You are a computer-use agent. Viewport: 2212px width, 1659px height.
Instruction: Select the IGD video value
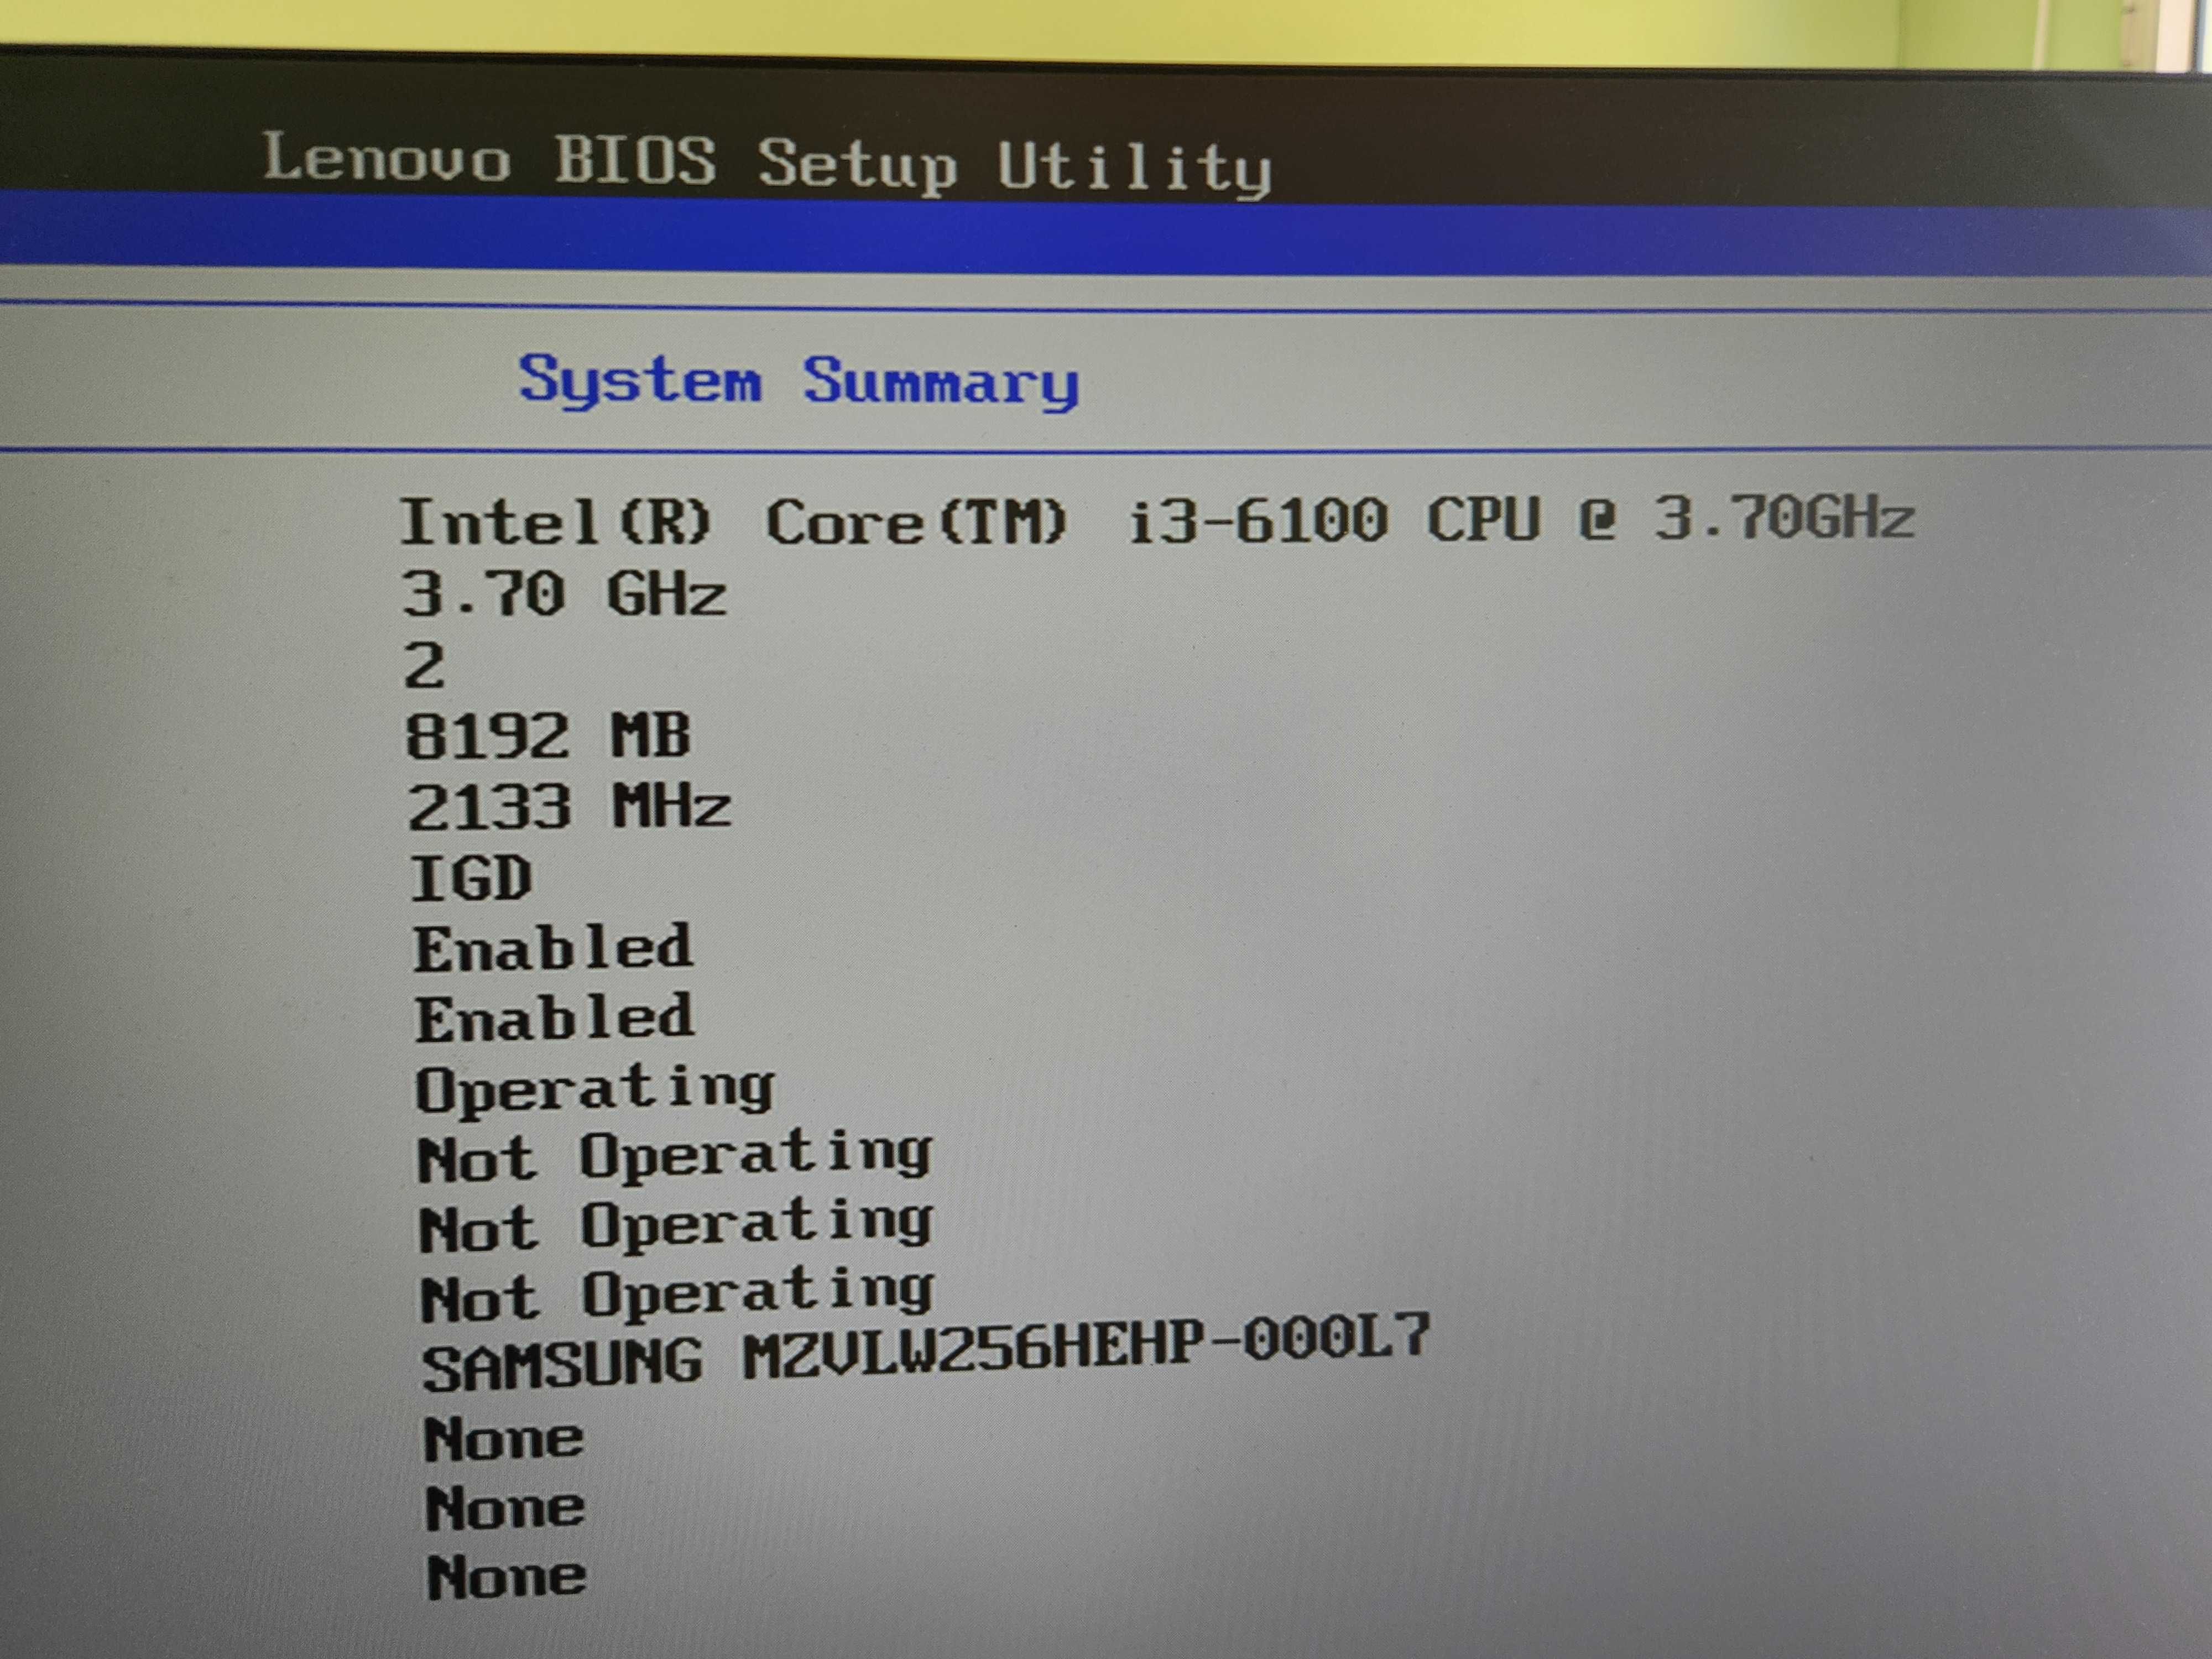point(471,878)
